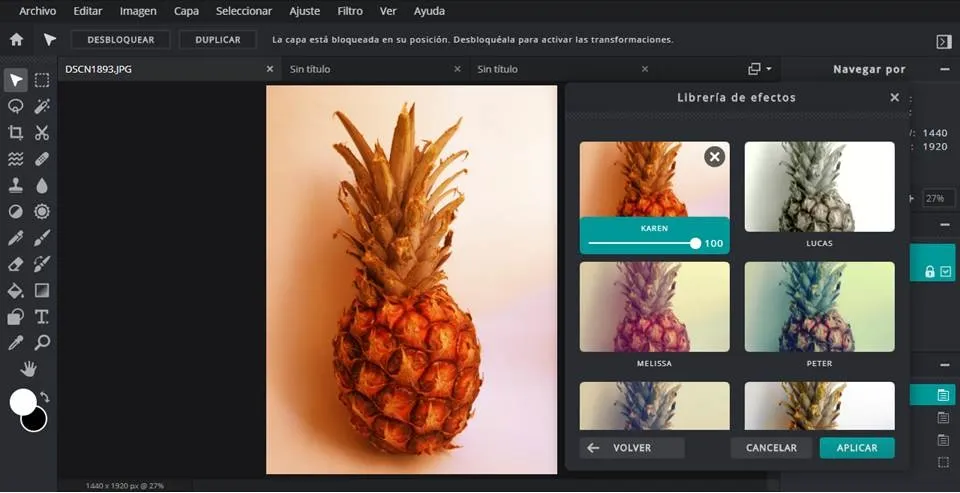Screen dimensions: 960x493
Task: Click APLICAR to apply the effect
Action: pyautogui.click(x=857, y=448)
